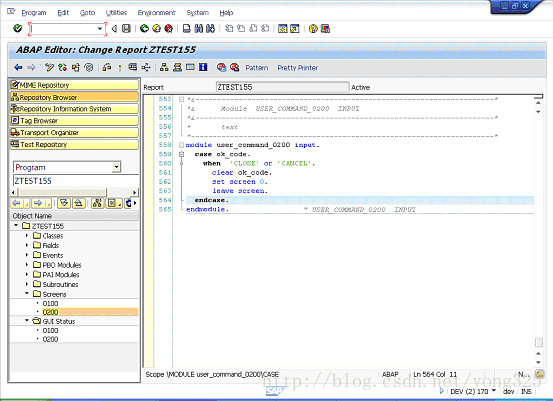Click the green Enter checkmark icon
The image size is (553, 401).
coord(17,28)
